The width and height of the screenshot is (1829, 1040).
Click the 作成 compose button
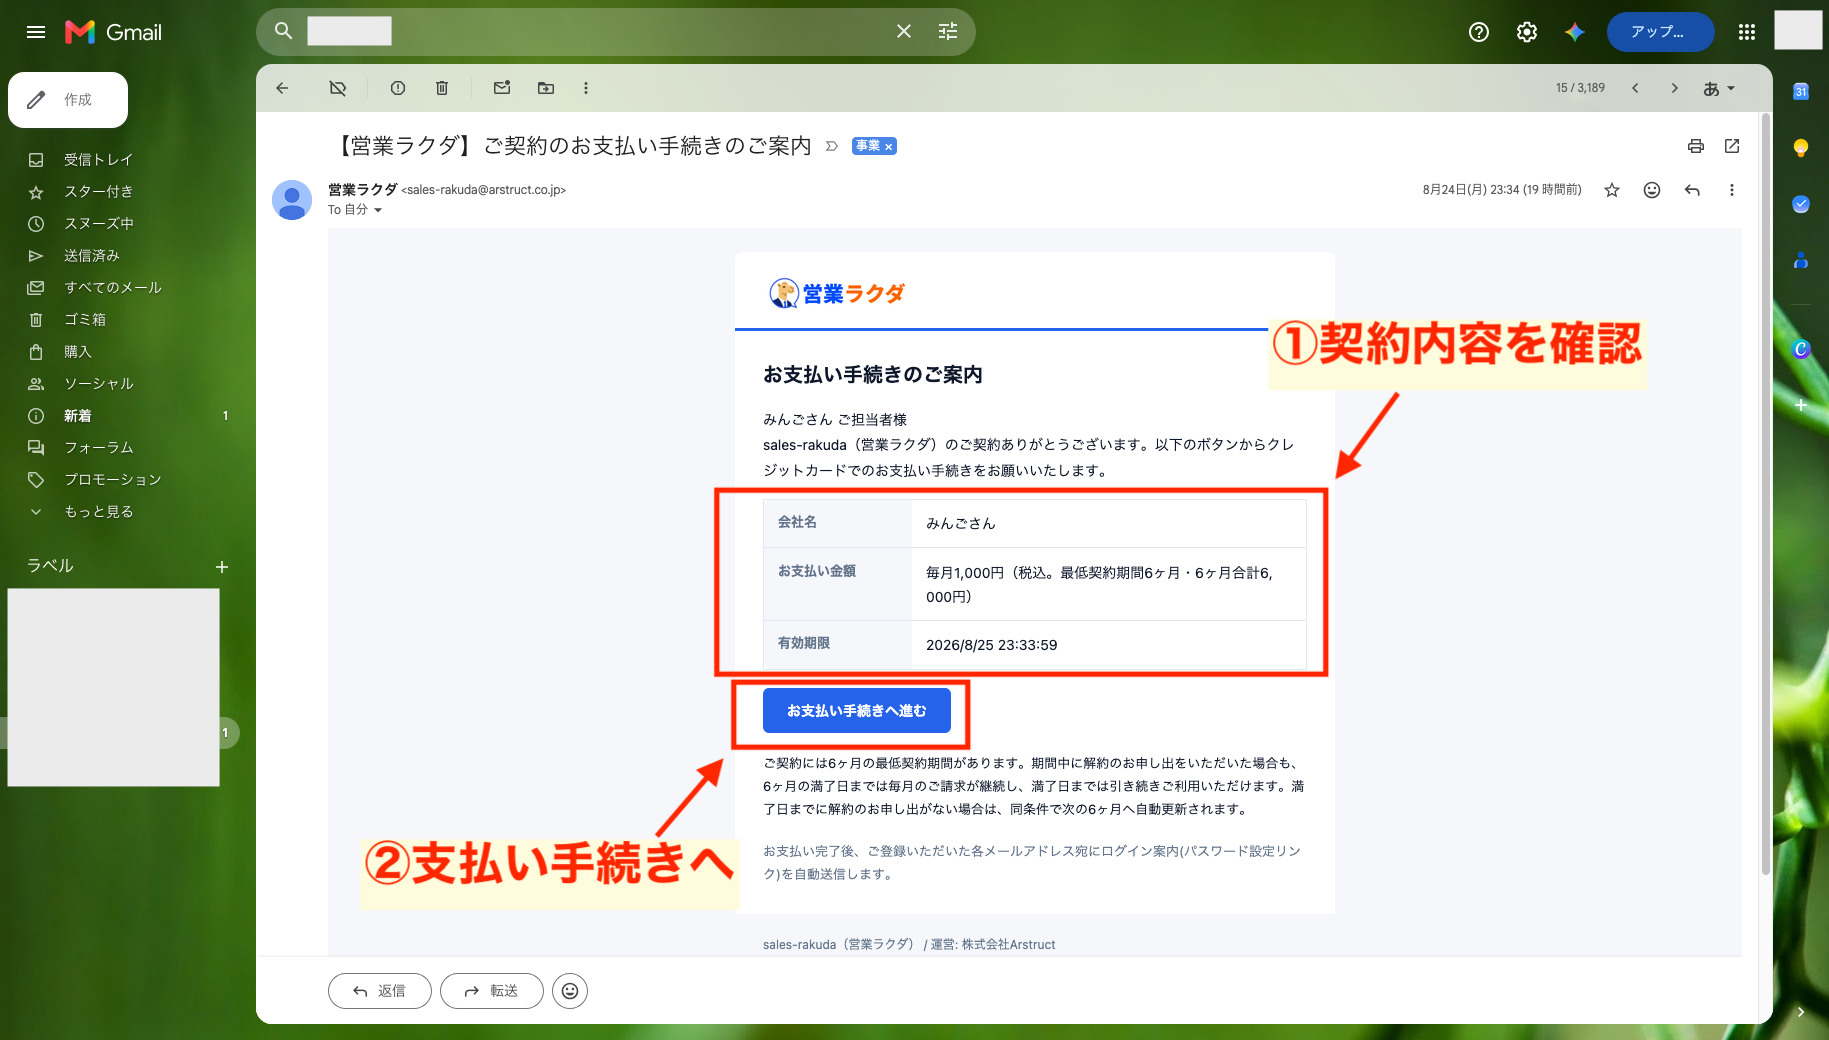click(x=68, y=100)
